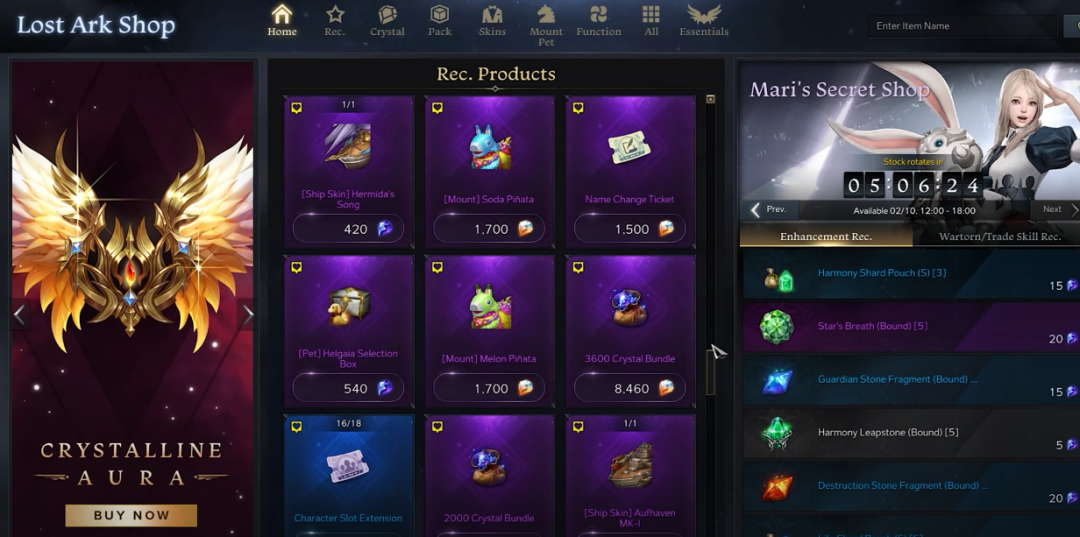This screenshot has width=1080, height=537.
Task: Click scrollbar up arrow in Rec. Products
Action: click(710, 99)
